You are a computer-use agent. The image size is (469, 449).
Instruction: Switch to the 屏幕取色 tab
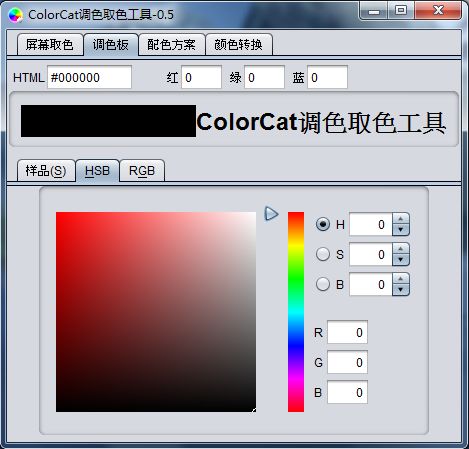click(50, 44)
